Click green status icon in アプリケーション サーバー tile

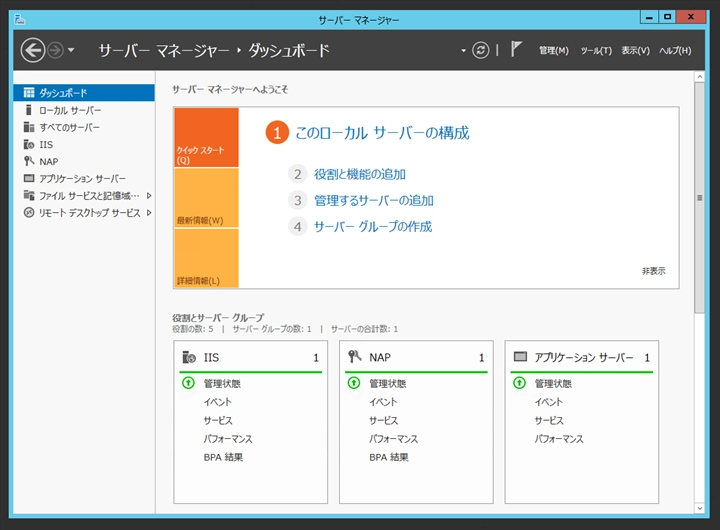click(x=519, y=383)
